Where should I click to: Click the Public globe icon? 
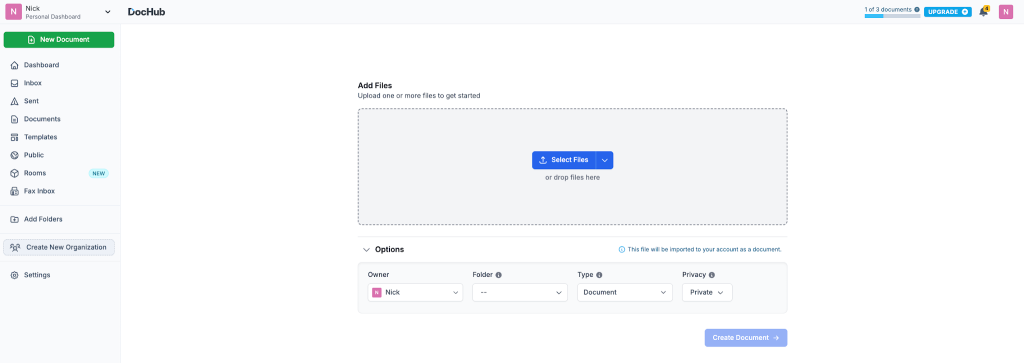click(14, 155)
